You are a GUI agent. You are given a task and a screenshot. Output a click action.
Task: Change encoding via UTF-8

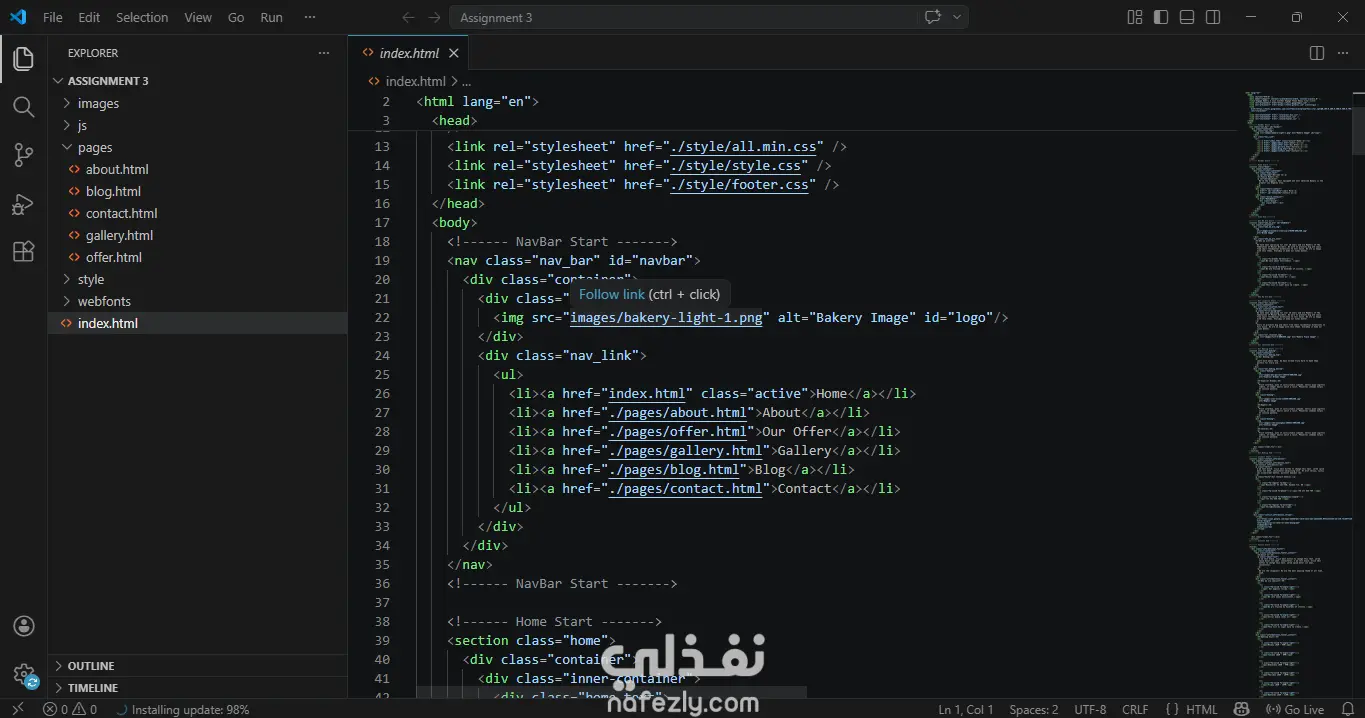pyautogui.click(x=1090, y=709)
